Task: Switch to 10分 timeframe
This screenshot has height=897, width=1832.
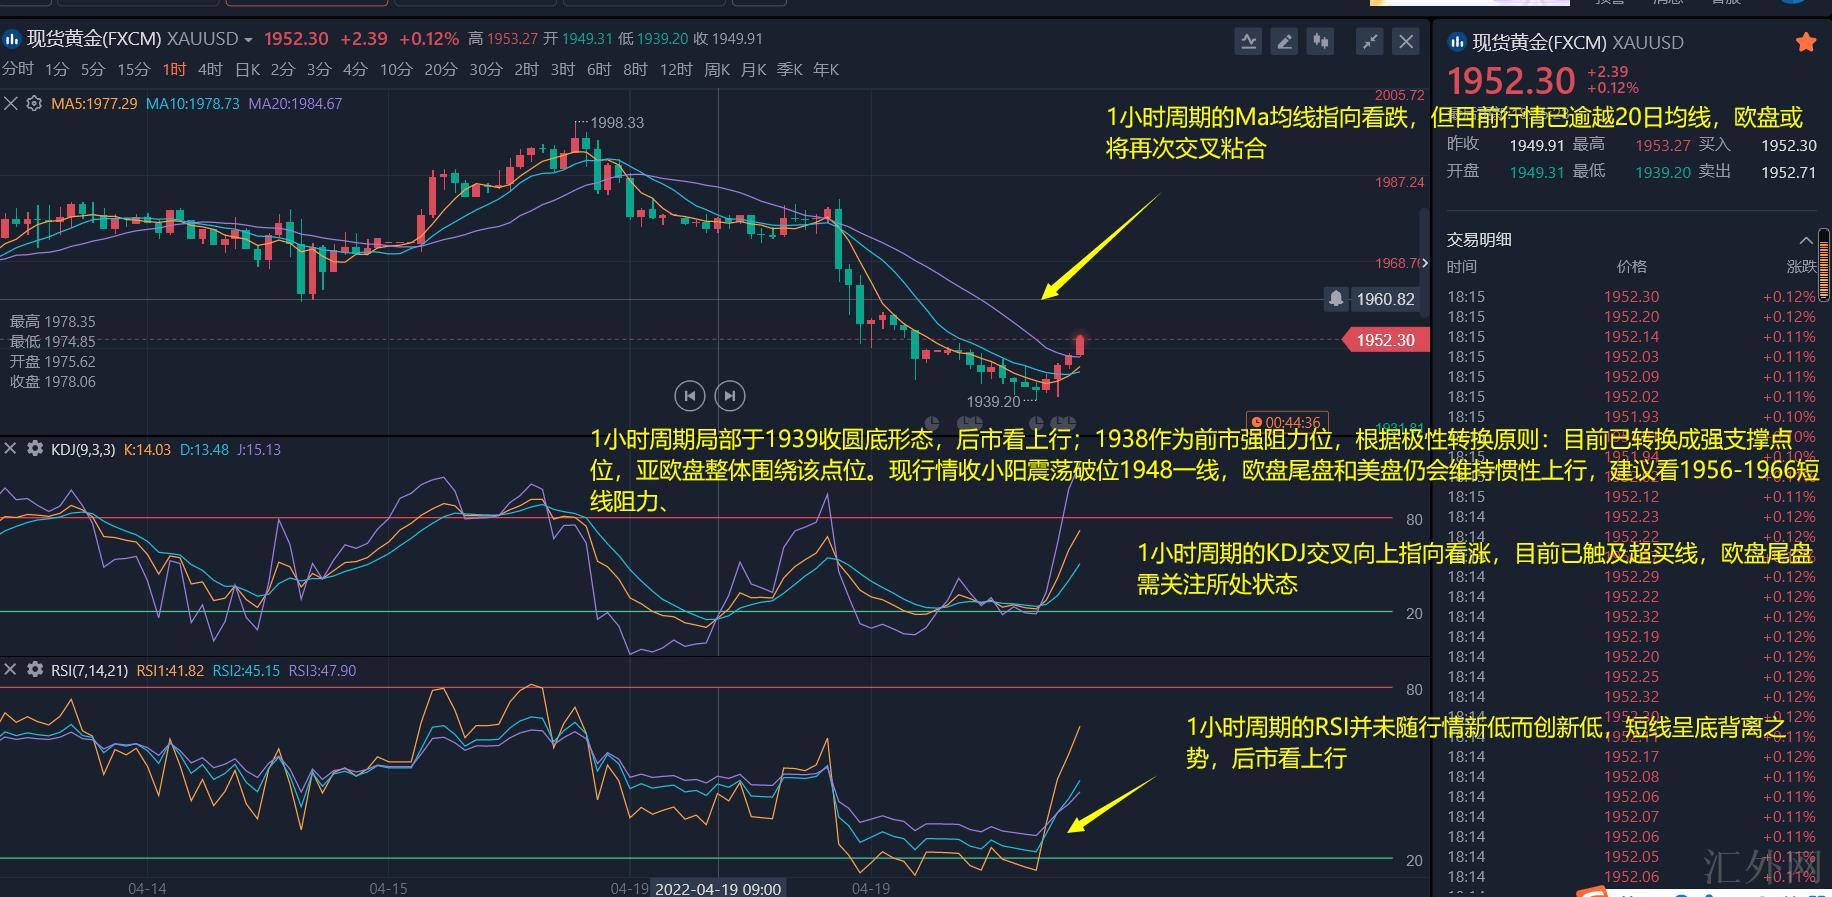Action: (396, 69)
